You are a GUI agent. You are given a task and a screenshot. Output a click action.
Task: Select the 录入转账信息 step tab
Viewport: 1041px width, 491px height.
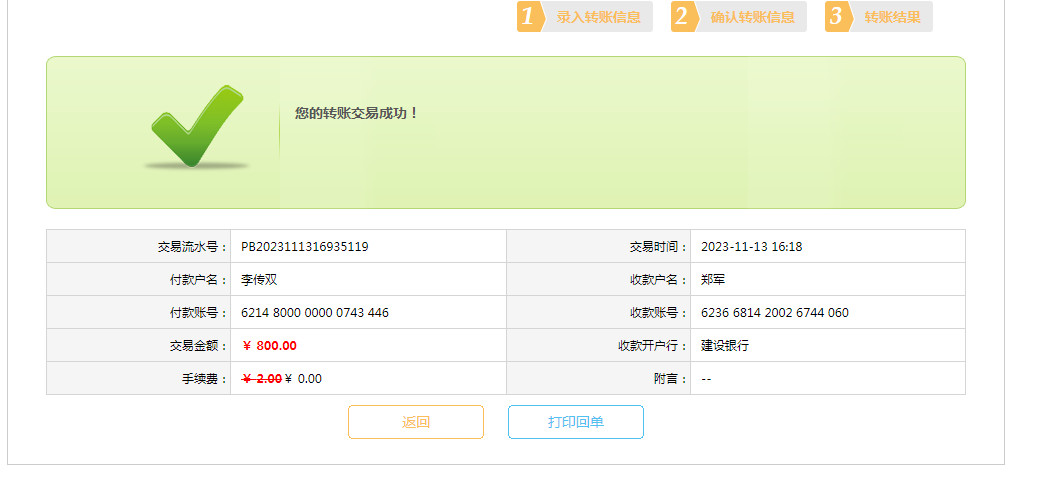click(x=598, y=17)
